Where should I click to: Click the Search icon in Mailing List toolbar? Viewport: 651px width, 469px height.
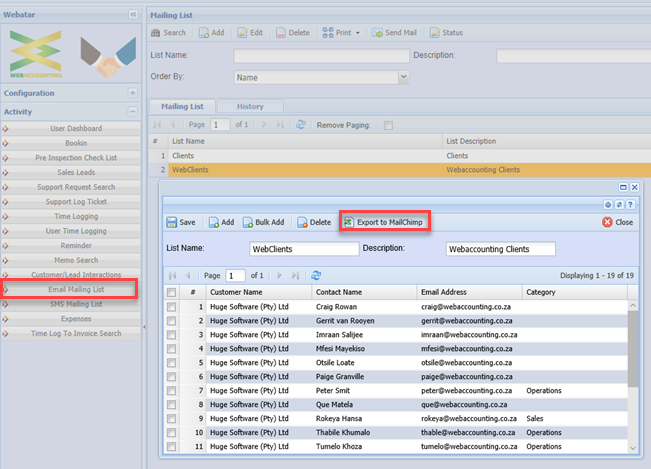tap(156, 33)
